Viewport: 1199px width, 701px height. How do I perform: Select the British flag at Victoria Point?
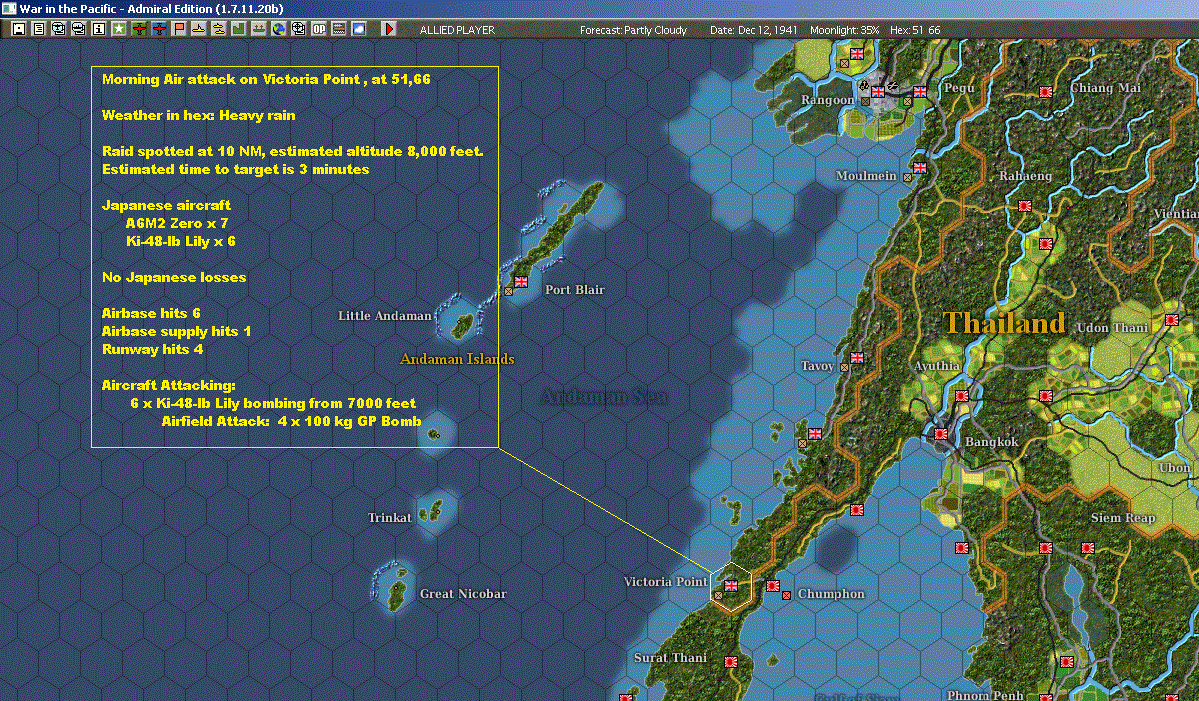731,586
